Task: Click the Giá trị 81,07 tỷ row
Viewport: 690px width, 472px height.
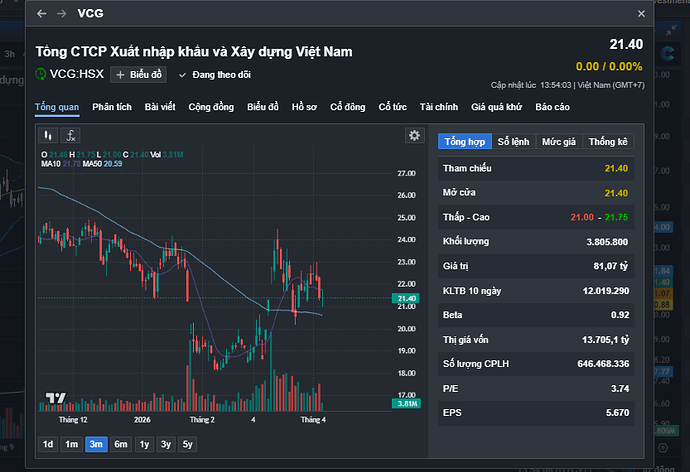Action: (x=536, y=266)
